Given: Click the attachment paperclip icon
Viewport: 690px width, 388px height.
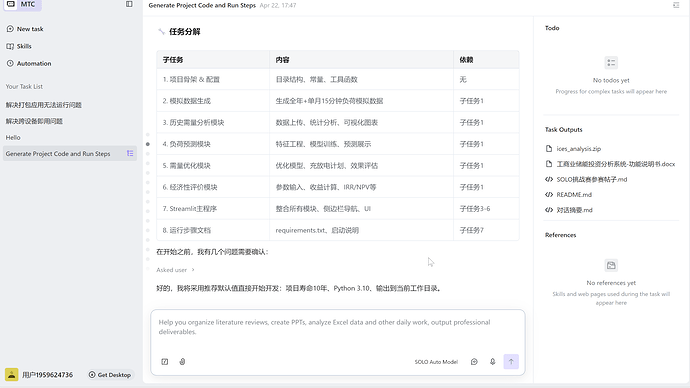Looking at the screenshot, I should click(182, 362).
